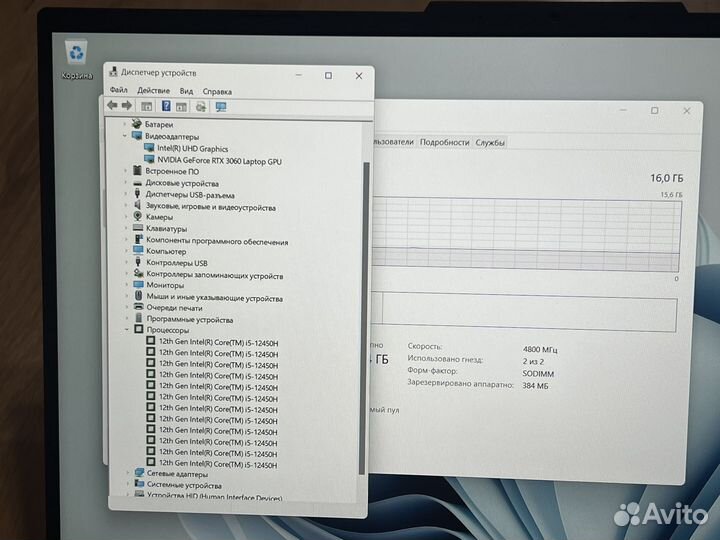Click the Контроллеры запоминающих устройств icon
The image size is (720, 540).
point(138,273)
